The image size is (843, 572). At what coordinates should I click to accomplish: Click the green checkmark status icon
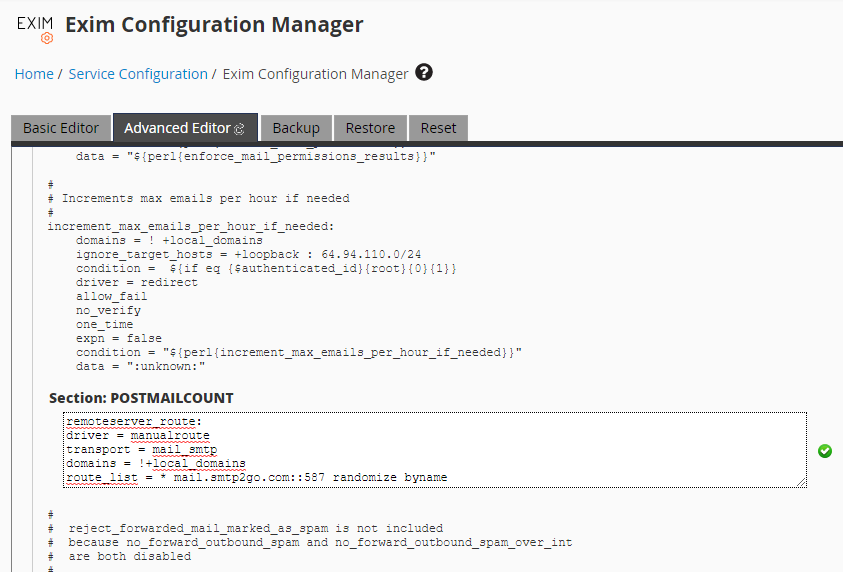tap(825, 451)
